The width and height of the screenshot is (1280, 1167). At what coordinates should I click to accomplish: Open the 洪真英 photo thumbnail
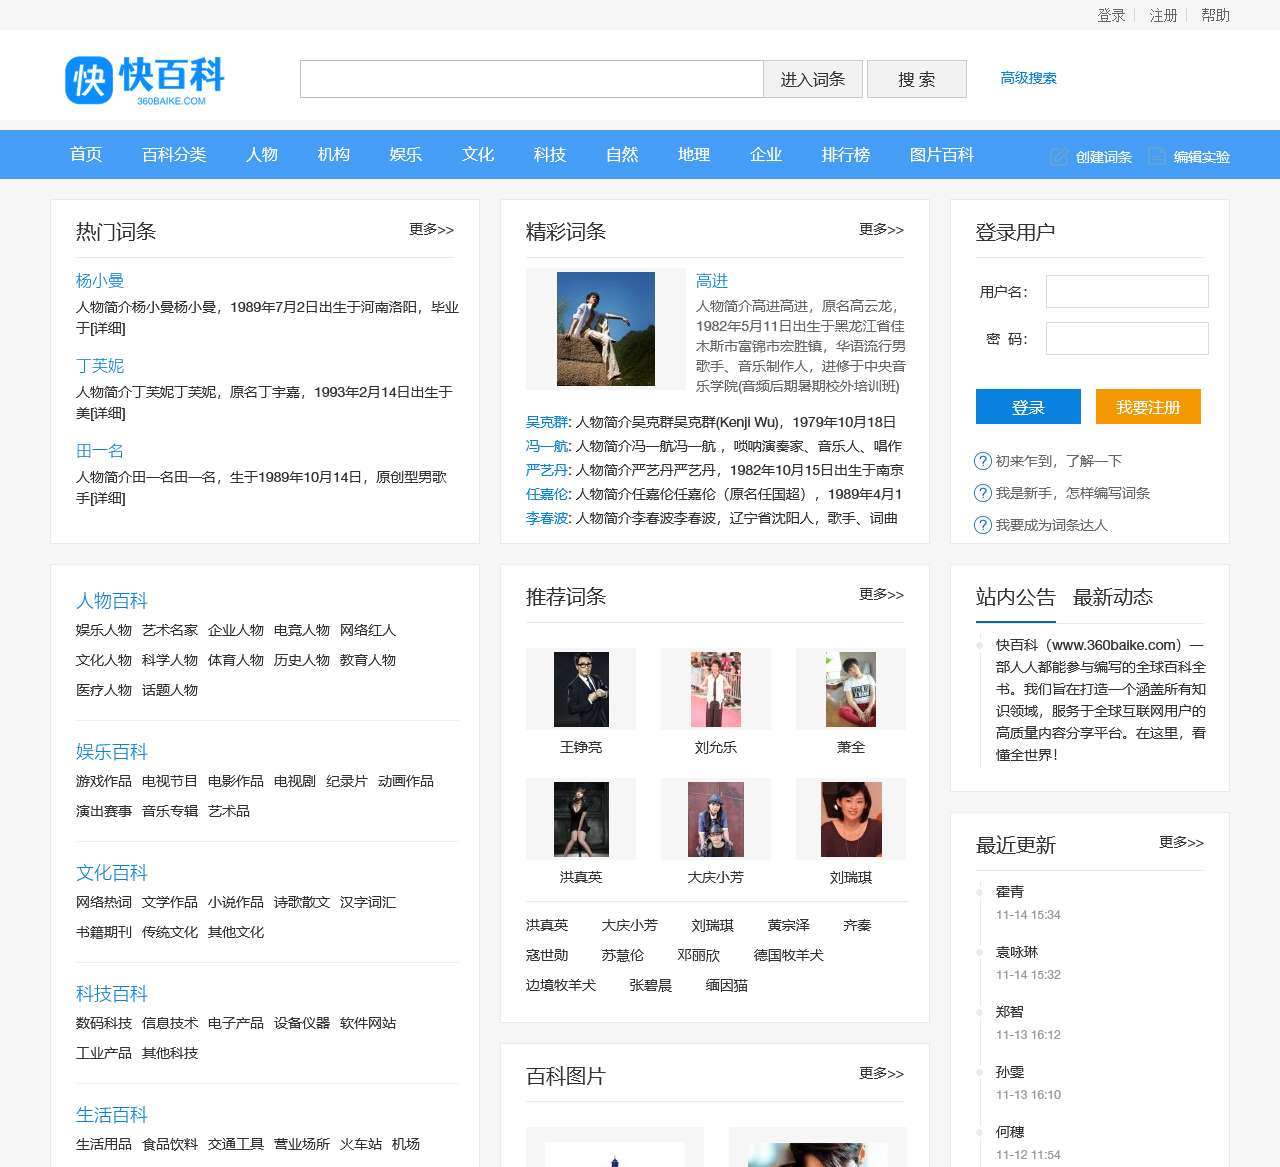coord(581,819)
